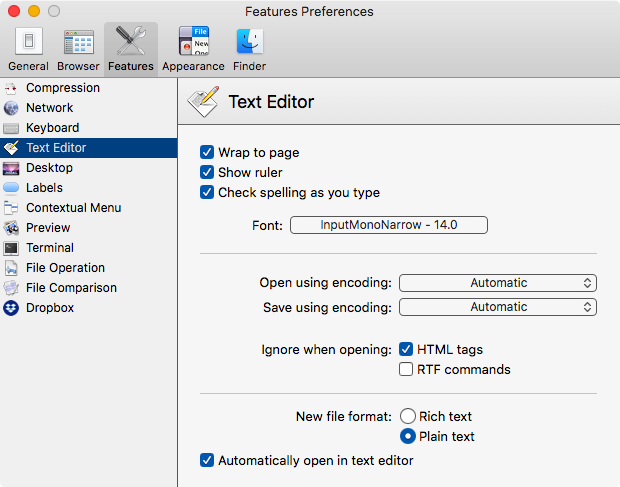Open the Open using encoding dropdown
620x487 pixels.
pos(498,283)
